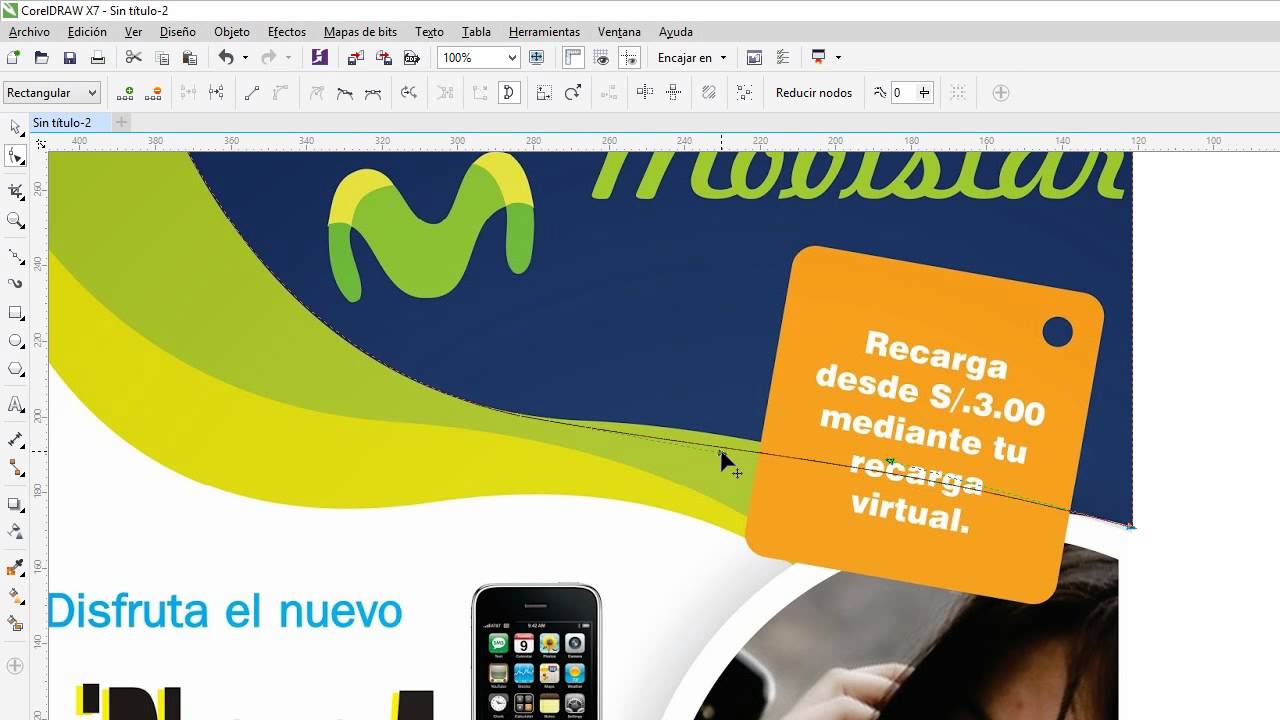
Task: Add a new document tab with plus
Action: click(121, 122)
